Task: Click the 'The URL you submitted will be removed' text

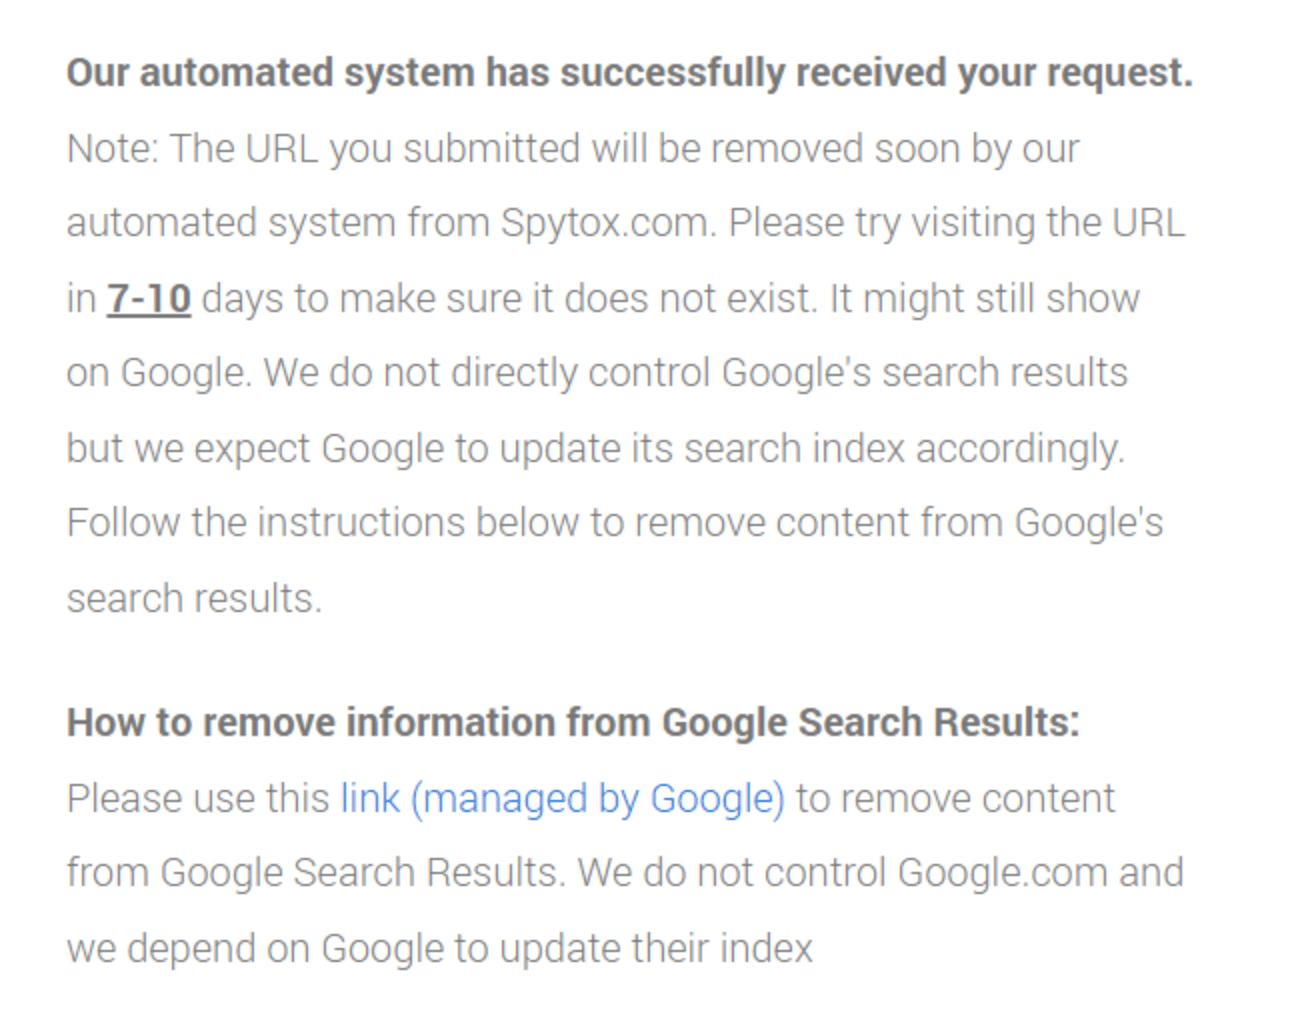Action: coord(516,149)
